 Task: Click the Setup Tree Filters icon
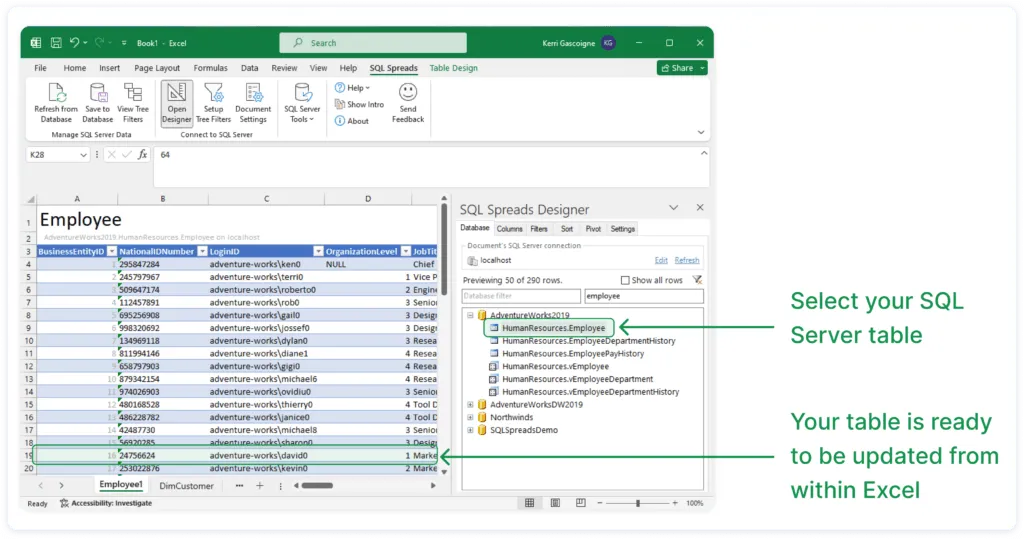tap(213, 93)
